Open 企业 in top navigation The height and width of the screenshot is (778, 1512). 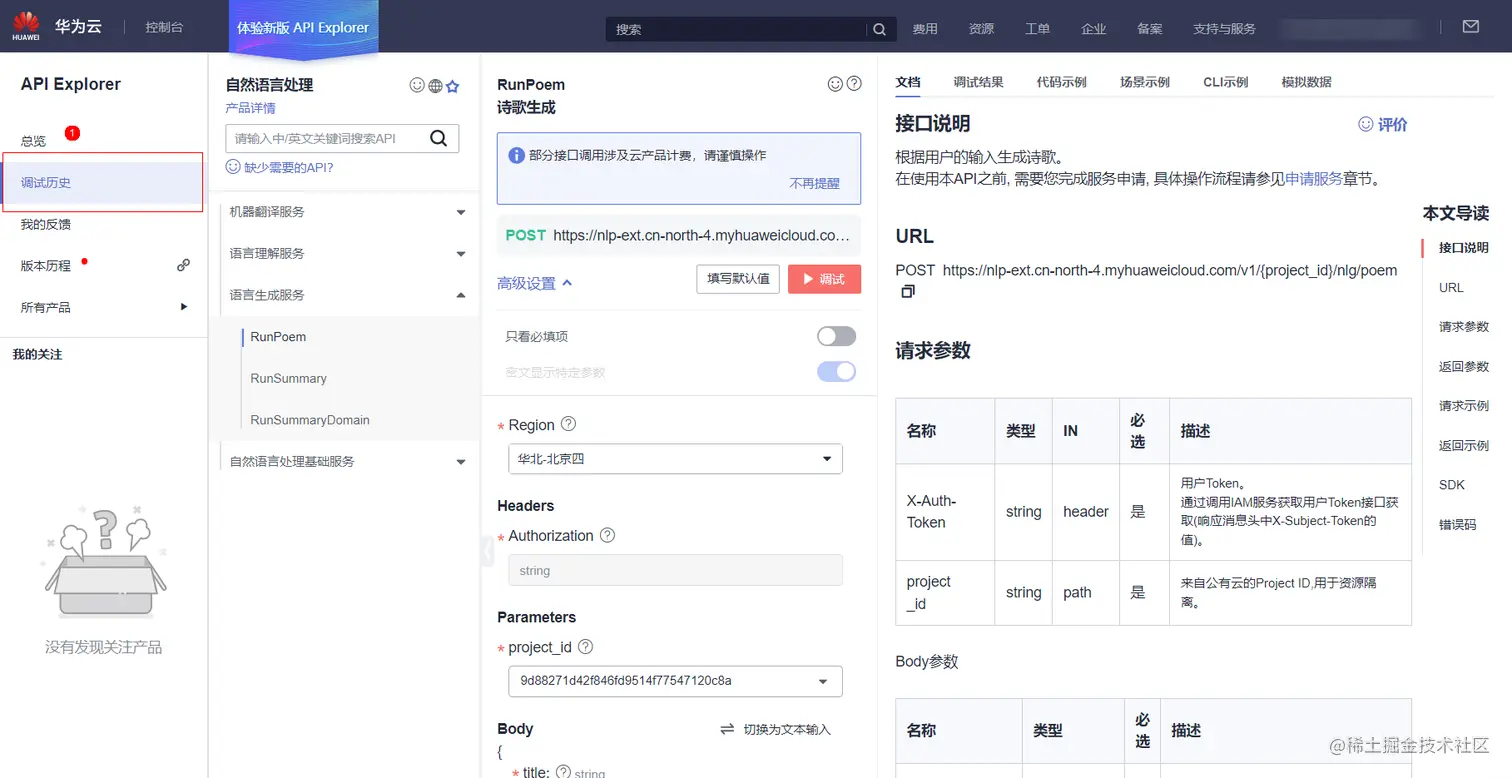1093,29
